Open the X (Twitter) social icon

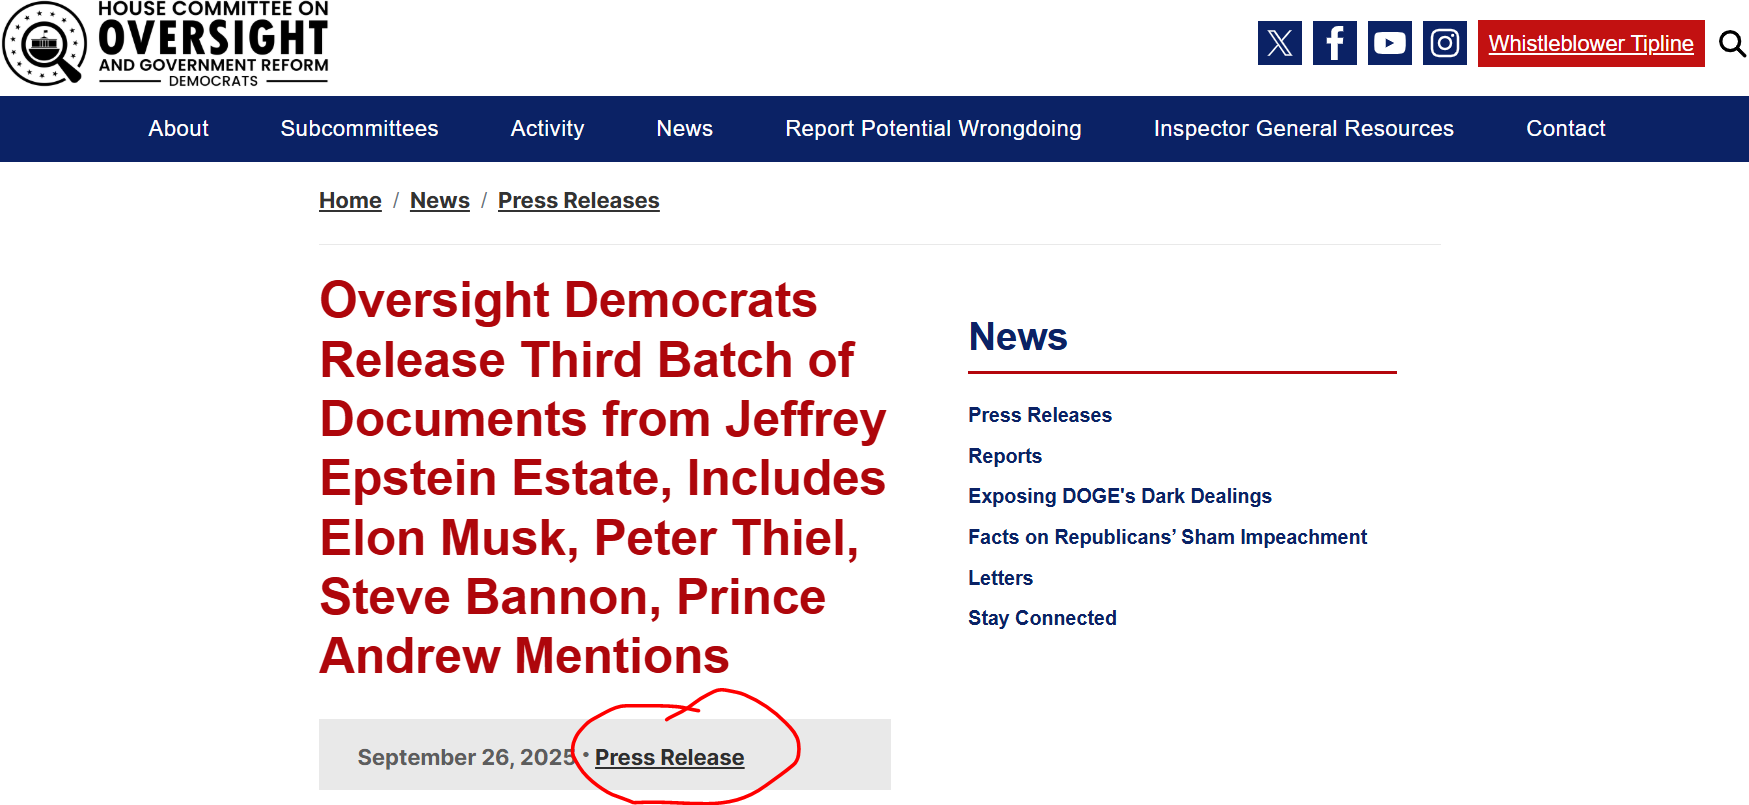pyautogui.click(x=1279, y=43)
